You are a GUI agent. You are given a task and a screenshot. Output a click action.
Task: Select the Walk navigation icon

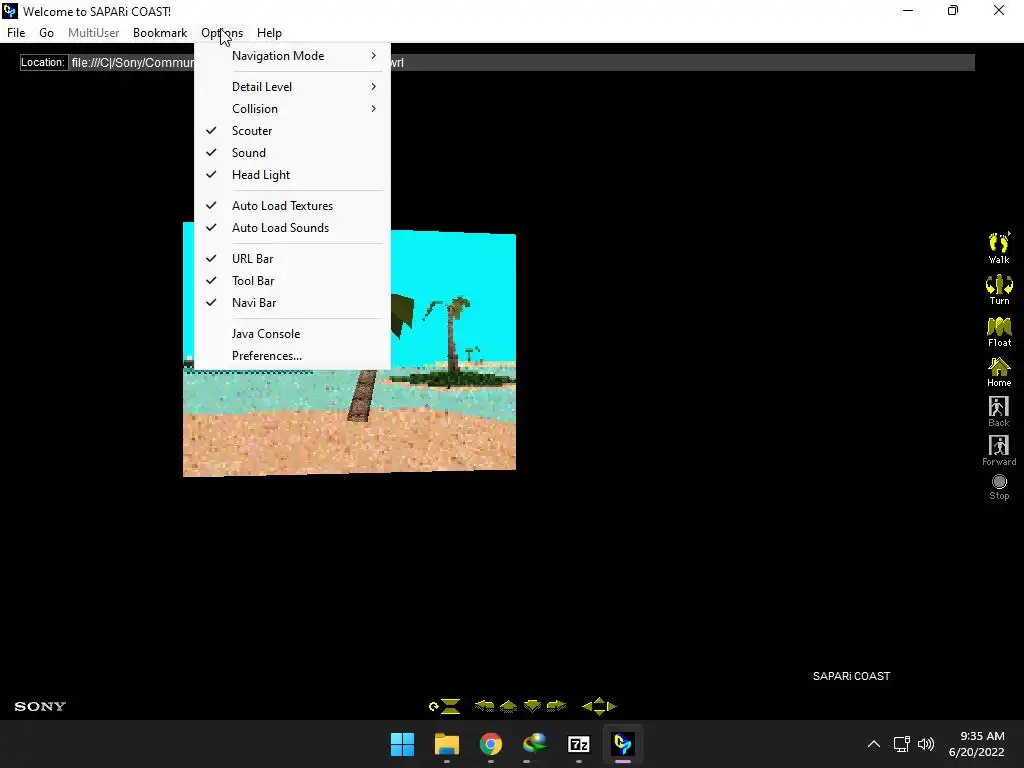tap(999, 248)
